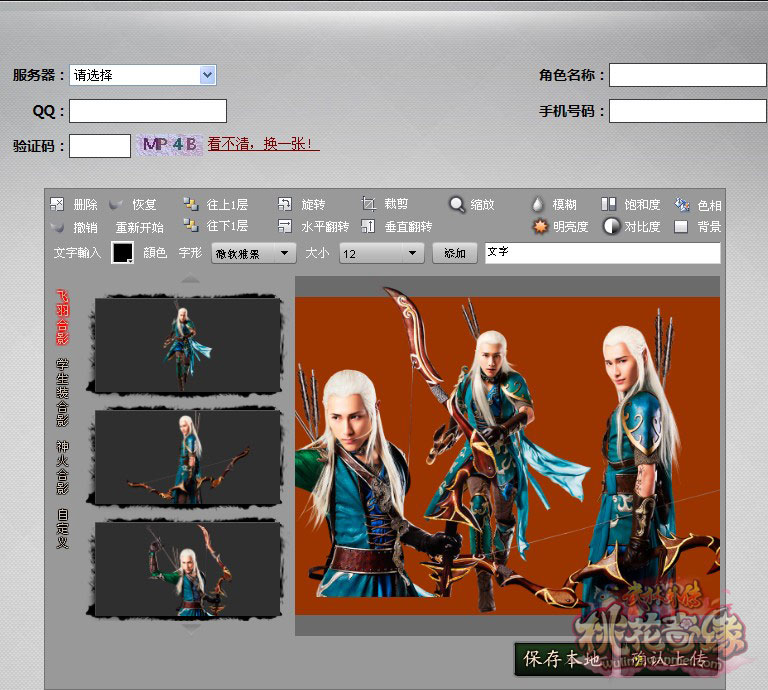
Task: Click the saturation (饱和度) icon
Action: click(x=608, y=204)
